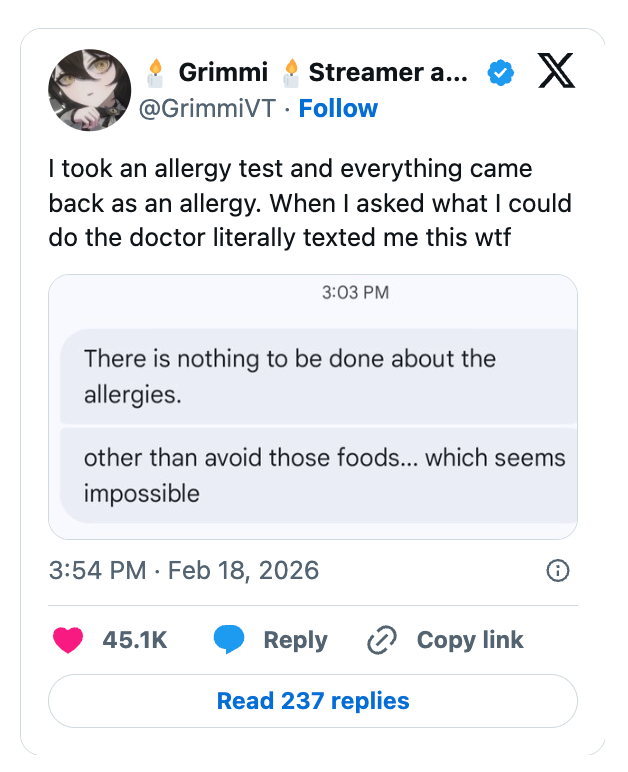This screenshot has width=628, height=772.
Task: Click the pink heart like icon
Action: point(68,640)
